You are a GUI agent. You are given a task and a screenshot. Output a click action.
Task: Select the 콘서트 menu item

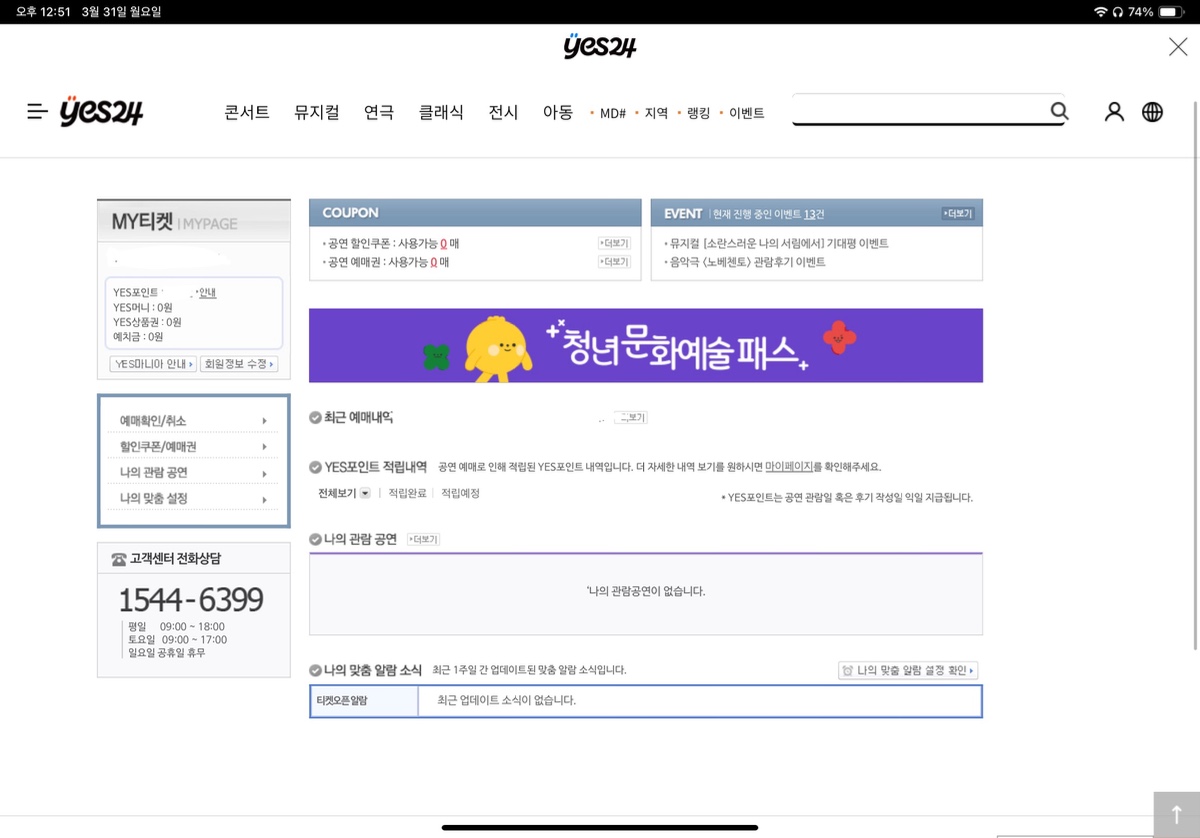pyautogui.click(x=247, y=113)
